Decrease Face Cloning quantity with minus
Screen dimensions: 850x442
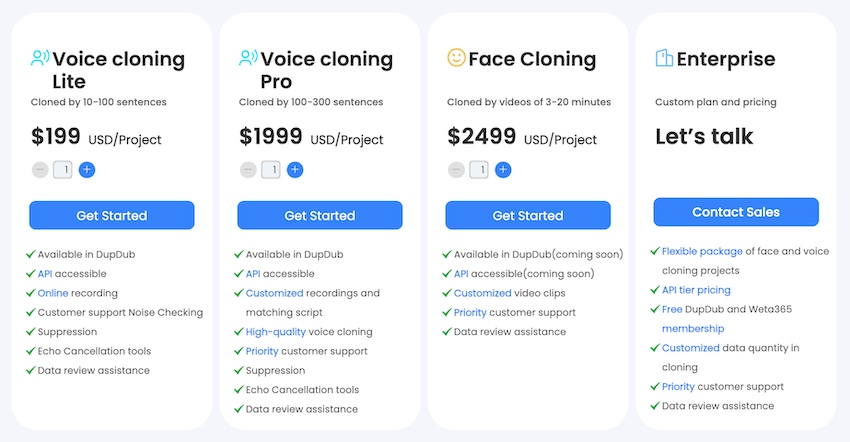(x=456, y=170)
